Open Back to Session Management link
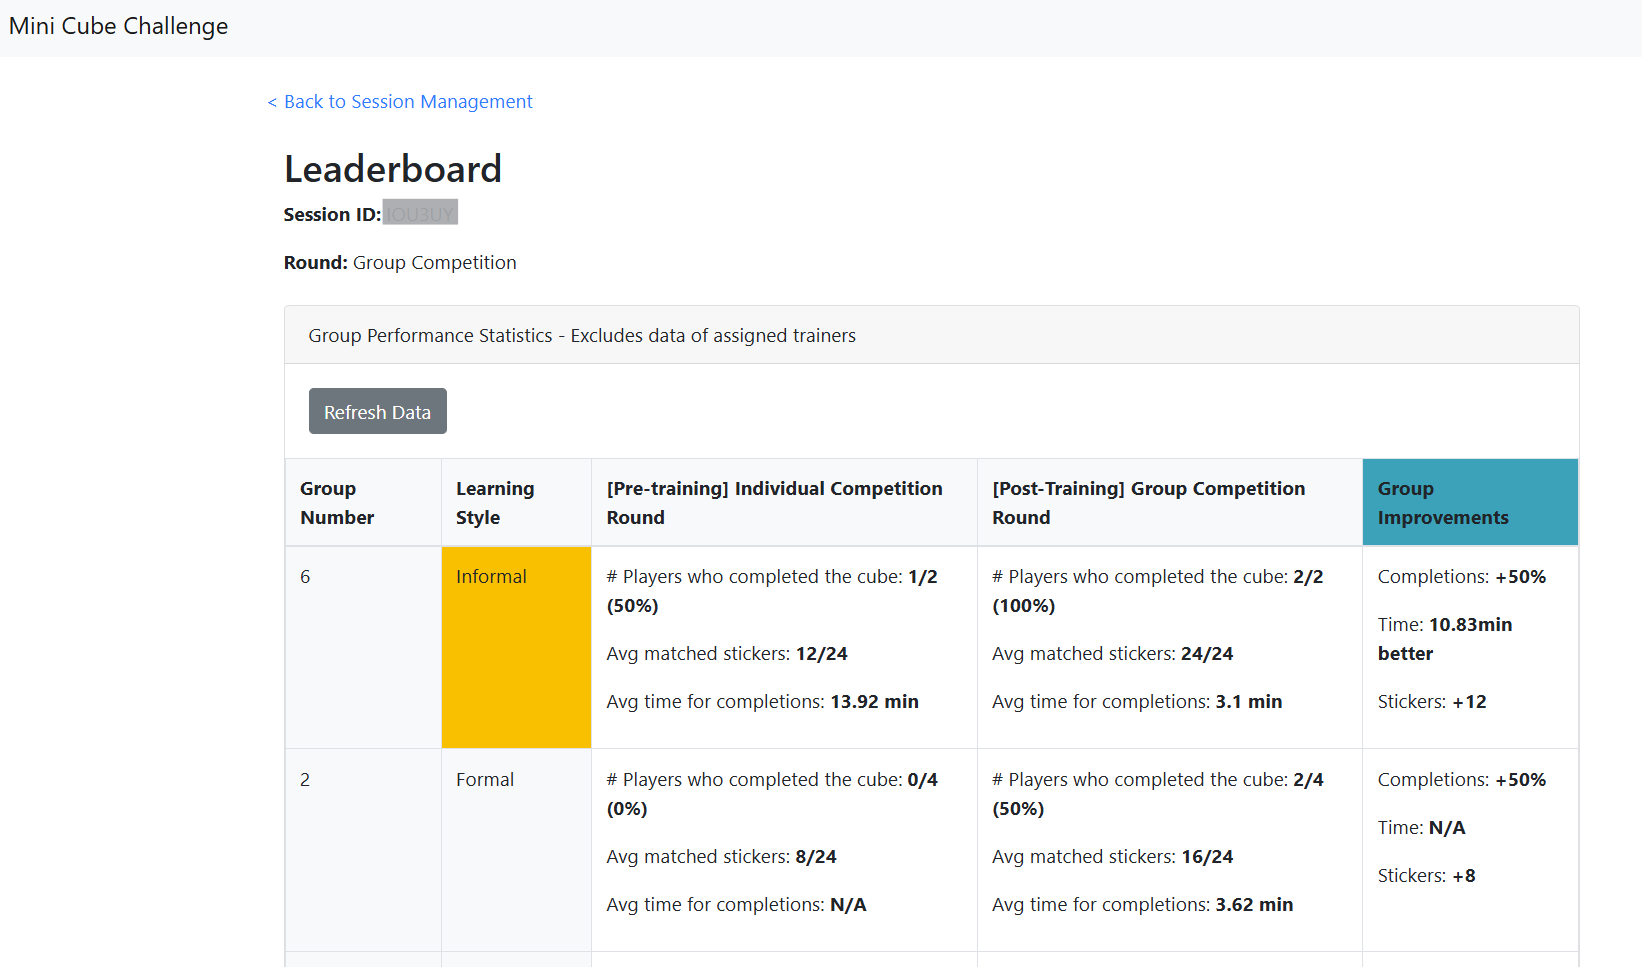The image size is (1642, 967). click(x=400, y=102)
